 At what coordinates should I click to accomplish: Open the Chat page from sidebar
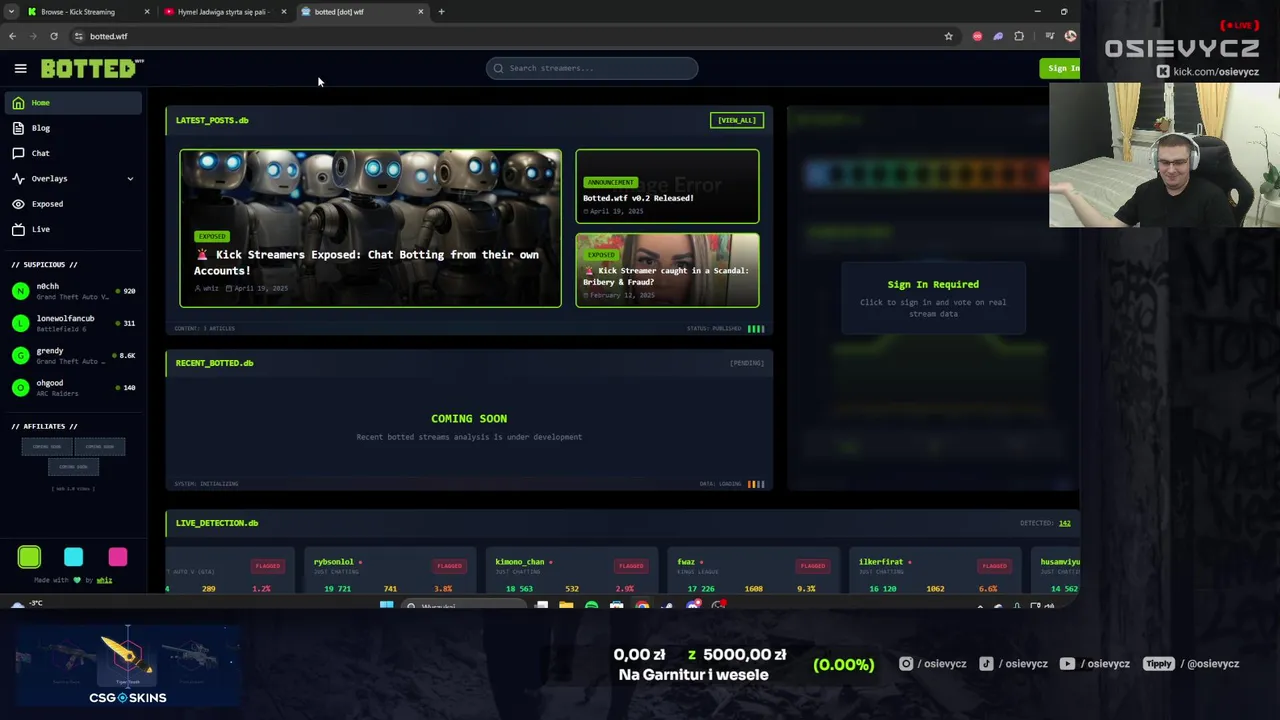72,153
